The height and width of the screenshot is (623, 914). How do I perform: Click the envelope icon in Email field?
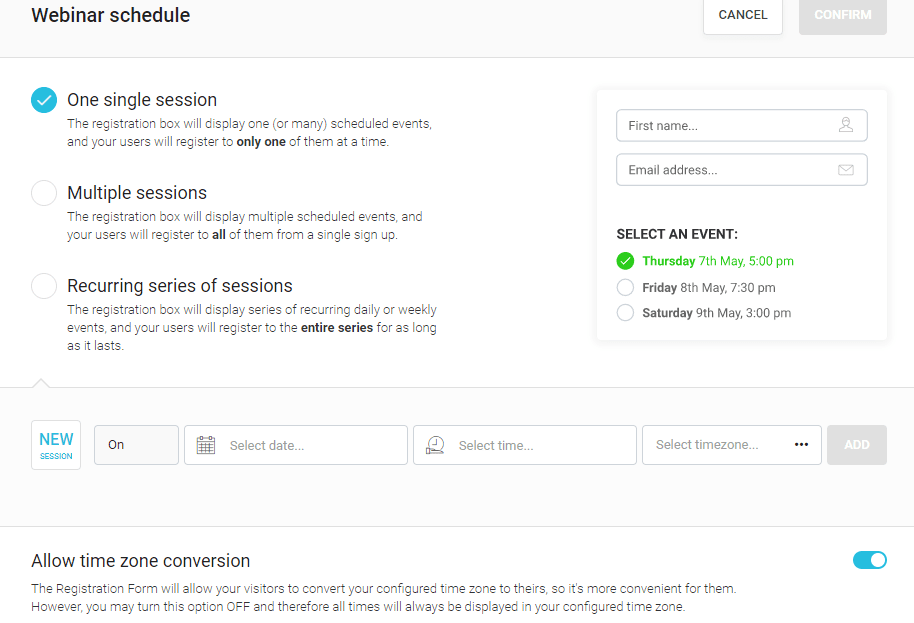(846, 170)
